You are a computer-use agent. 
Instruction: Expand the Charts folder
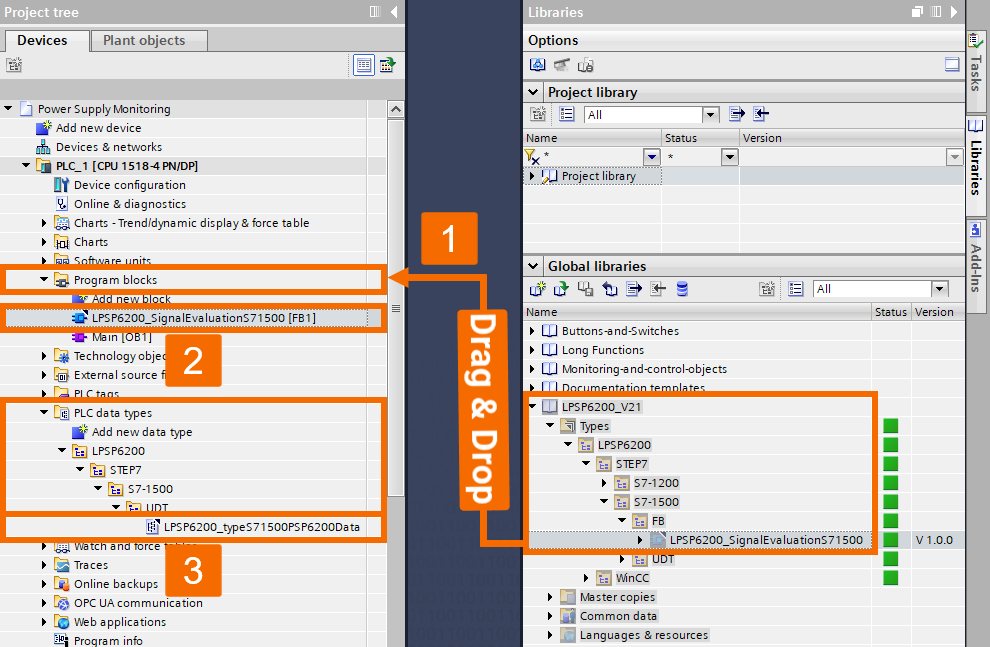44,242
